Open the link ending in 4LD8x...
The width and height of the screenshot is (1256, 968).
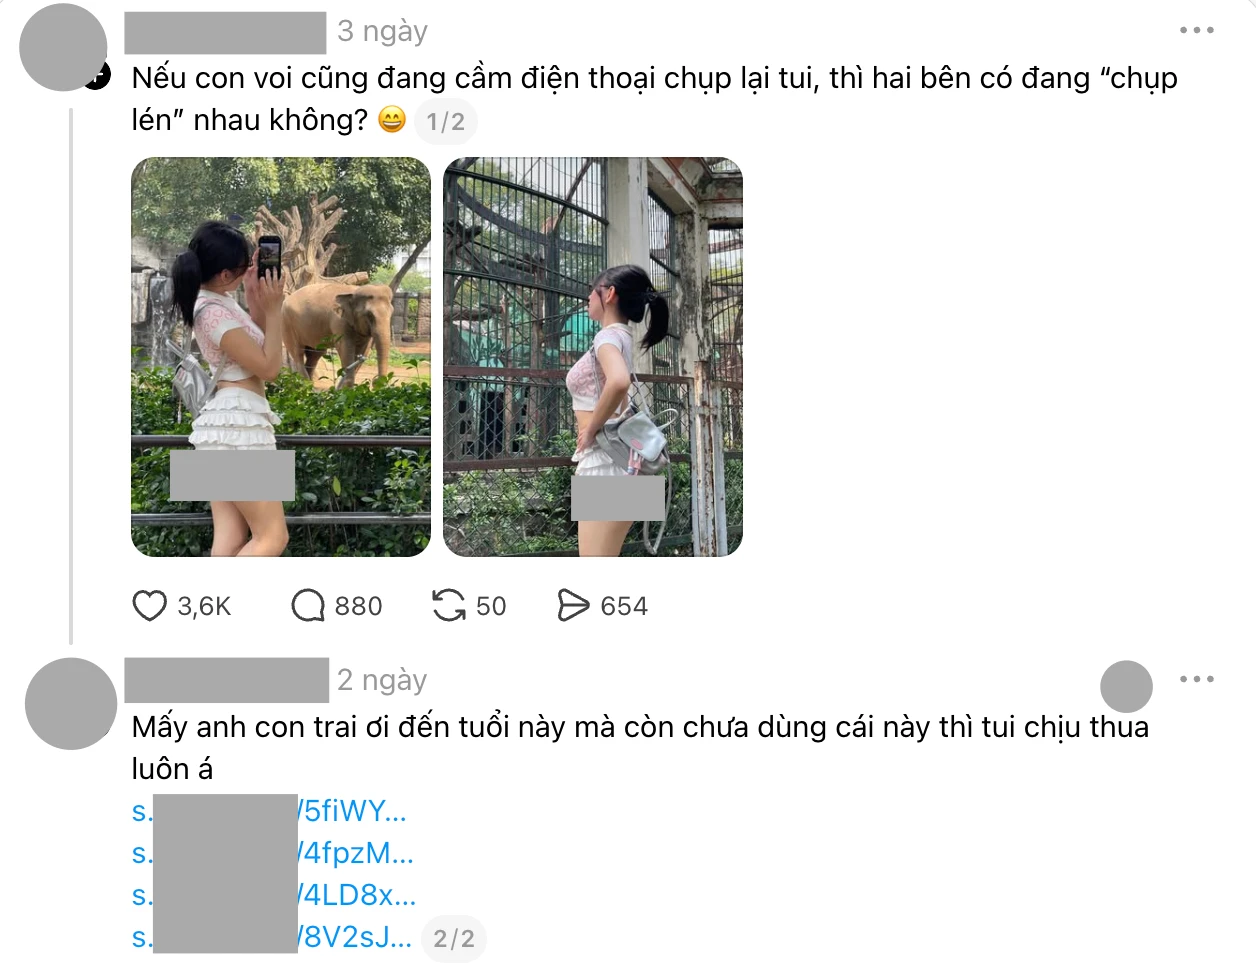click(274, 895)
